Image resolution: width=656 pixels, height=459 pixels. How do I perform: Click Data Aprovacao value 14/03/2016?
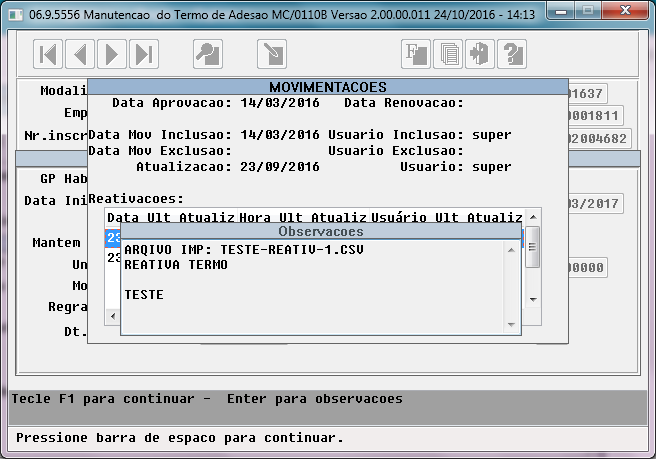tap(280, 103)
